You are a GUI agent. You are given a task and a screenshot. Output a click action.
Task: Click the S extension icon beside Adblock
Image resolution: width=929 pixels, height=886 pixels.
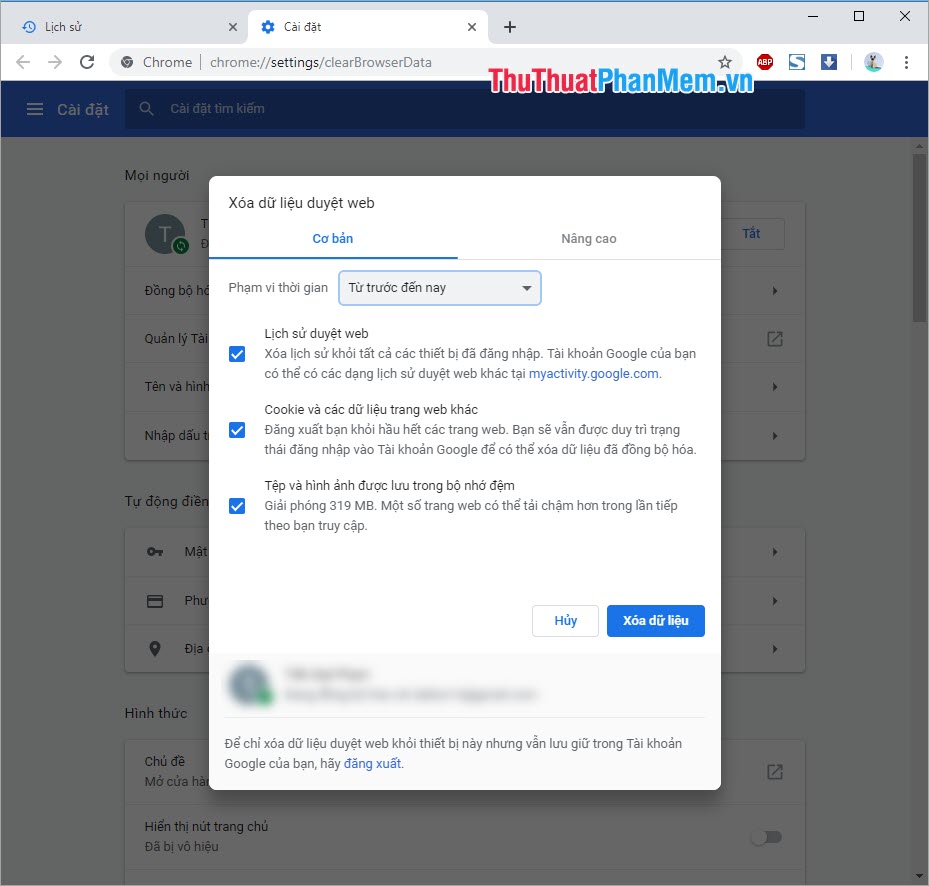(x=796, y=61)
